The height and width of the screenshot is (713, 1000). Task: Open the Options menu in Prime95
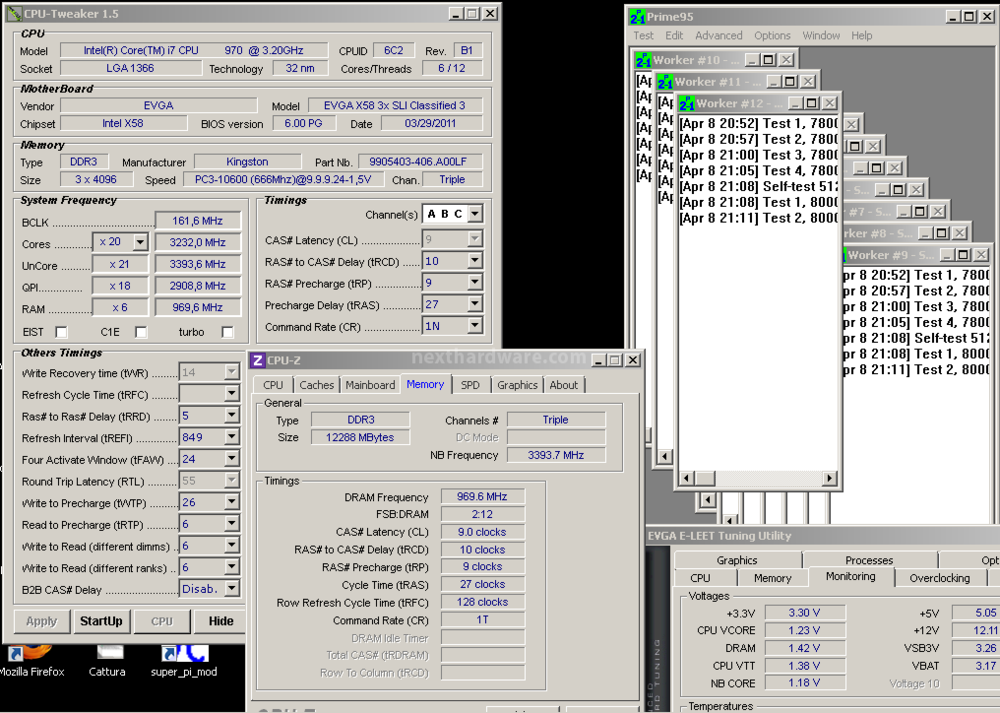coord(772,36)
